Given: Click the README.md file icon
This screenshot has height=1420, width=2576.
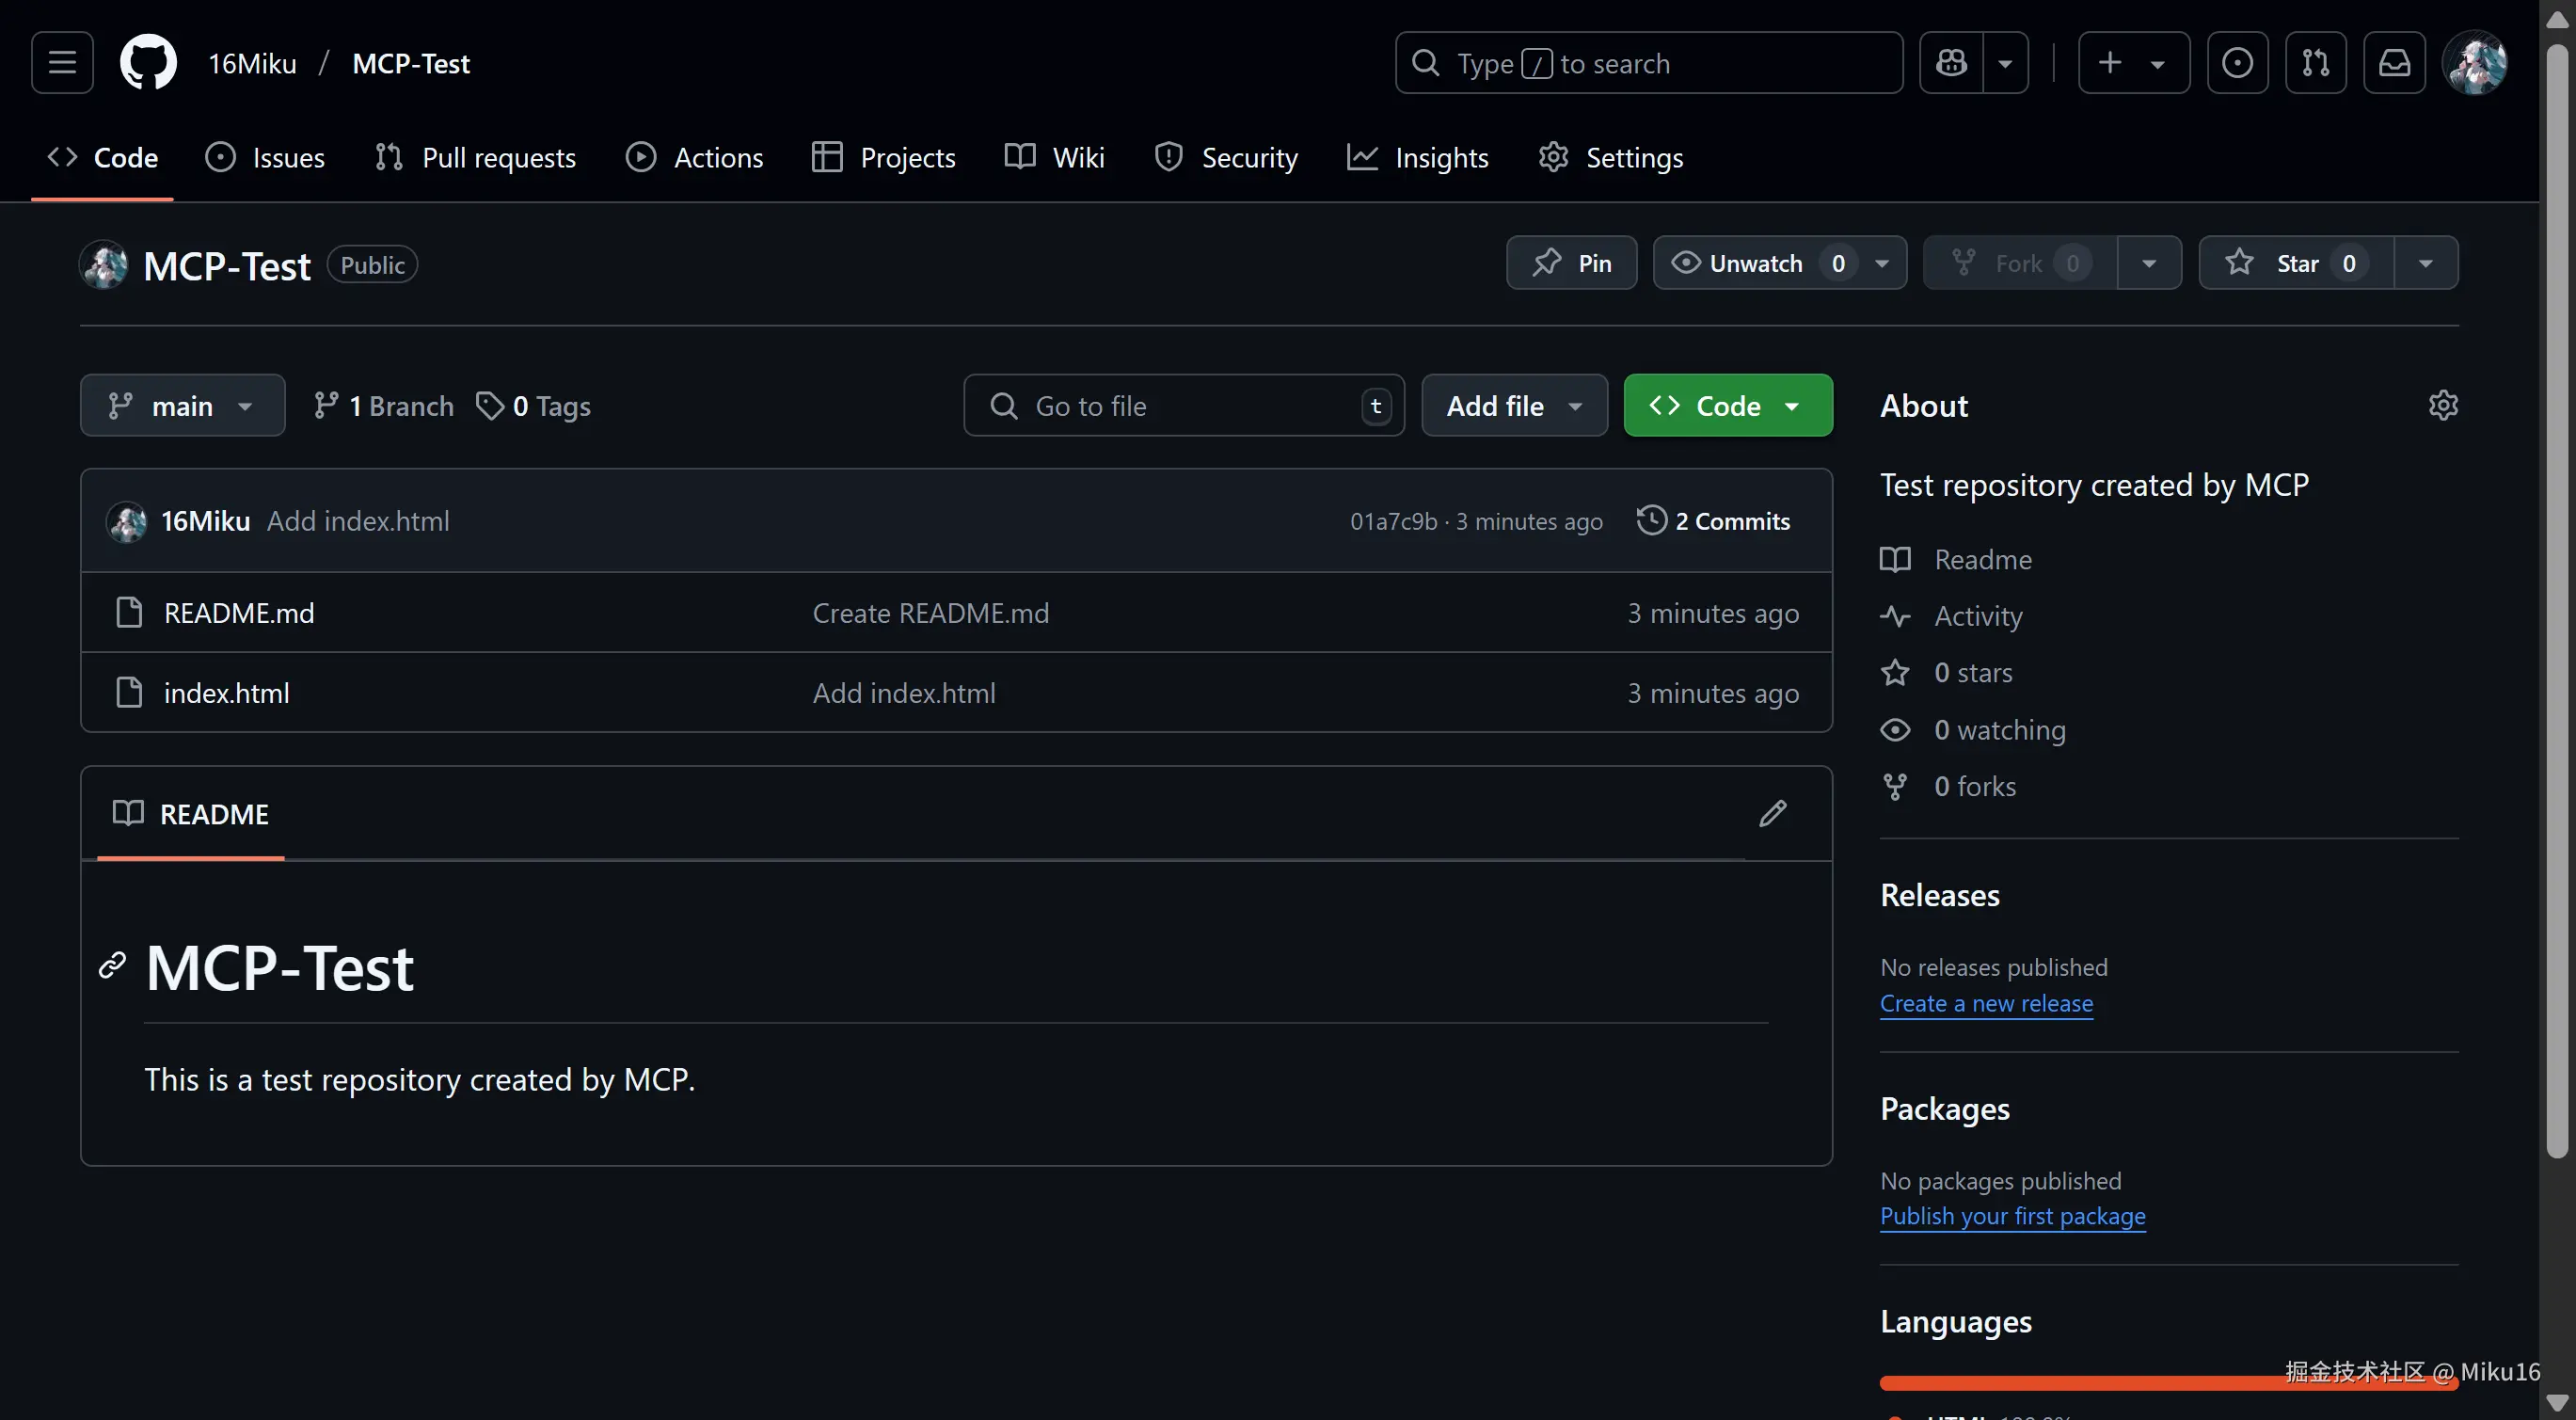Looking at the screenshot, I should pos(129,612).
